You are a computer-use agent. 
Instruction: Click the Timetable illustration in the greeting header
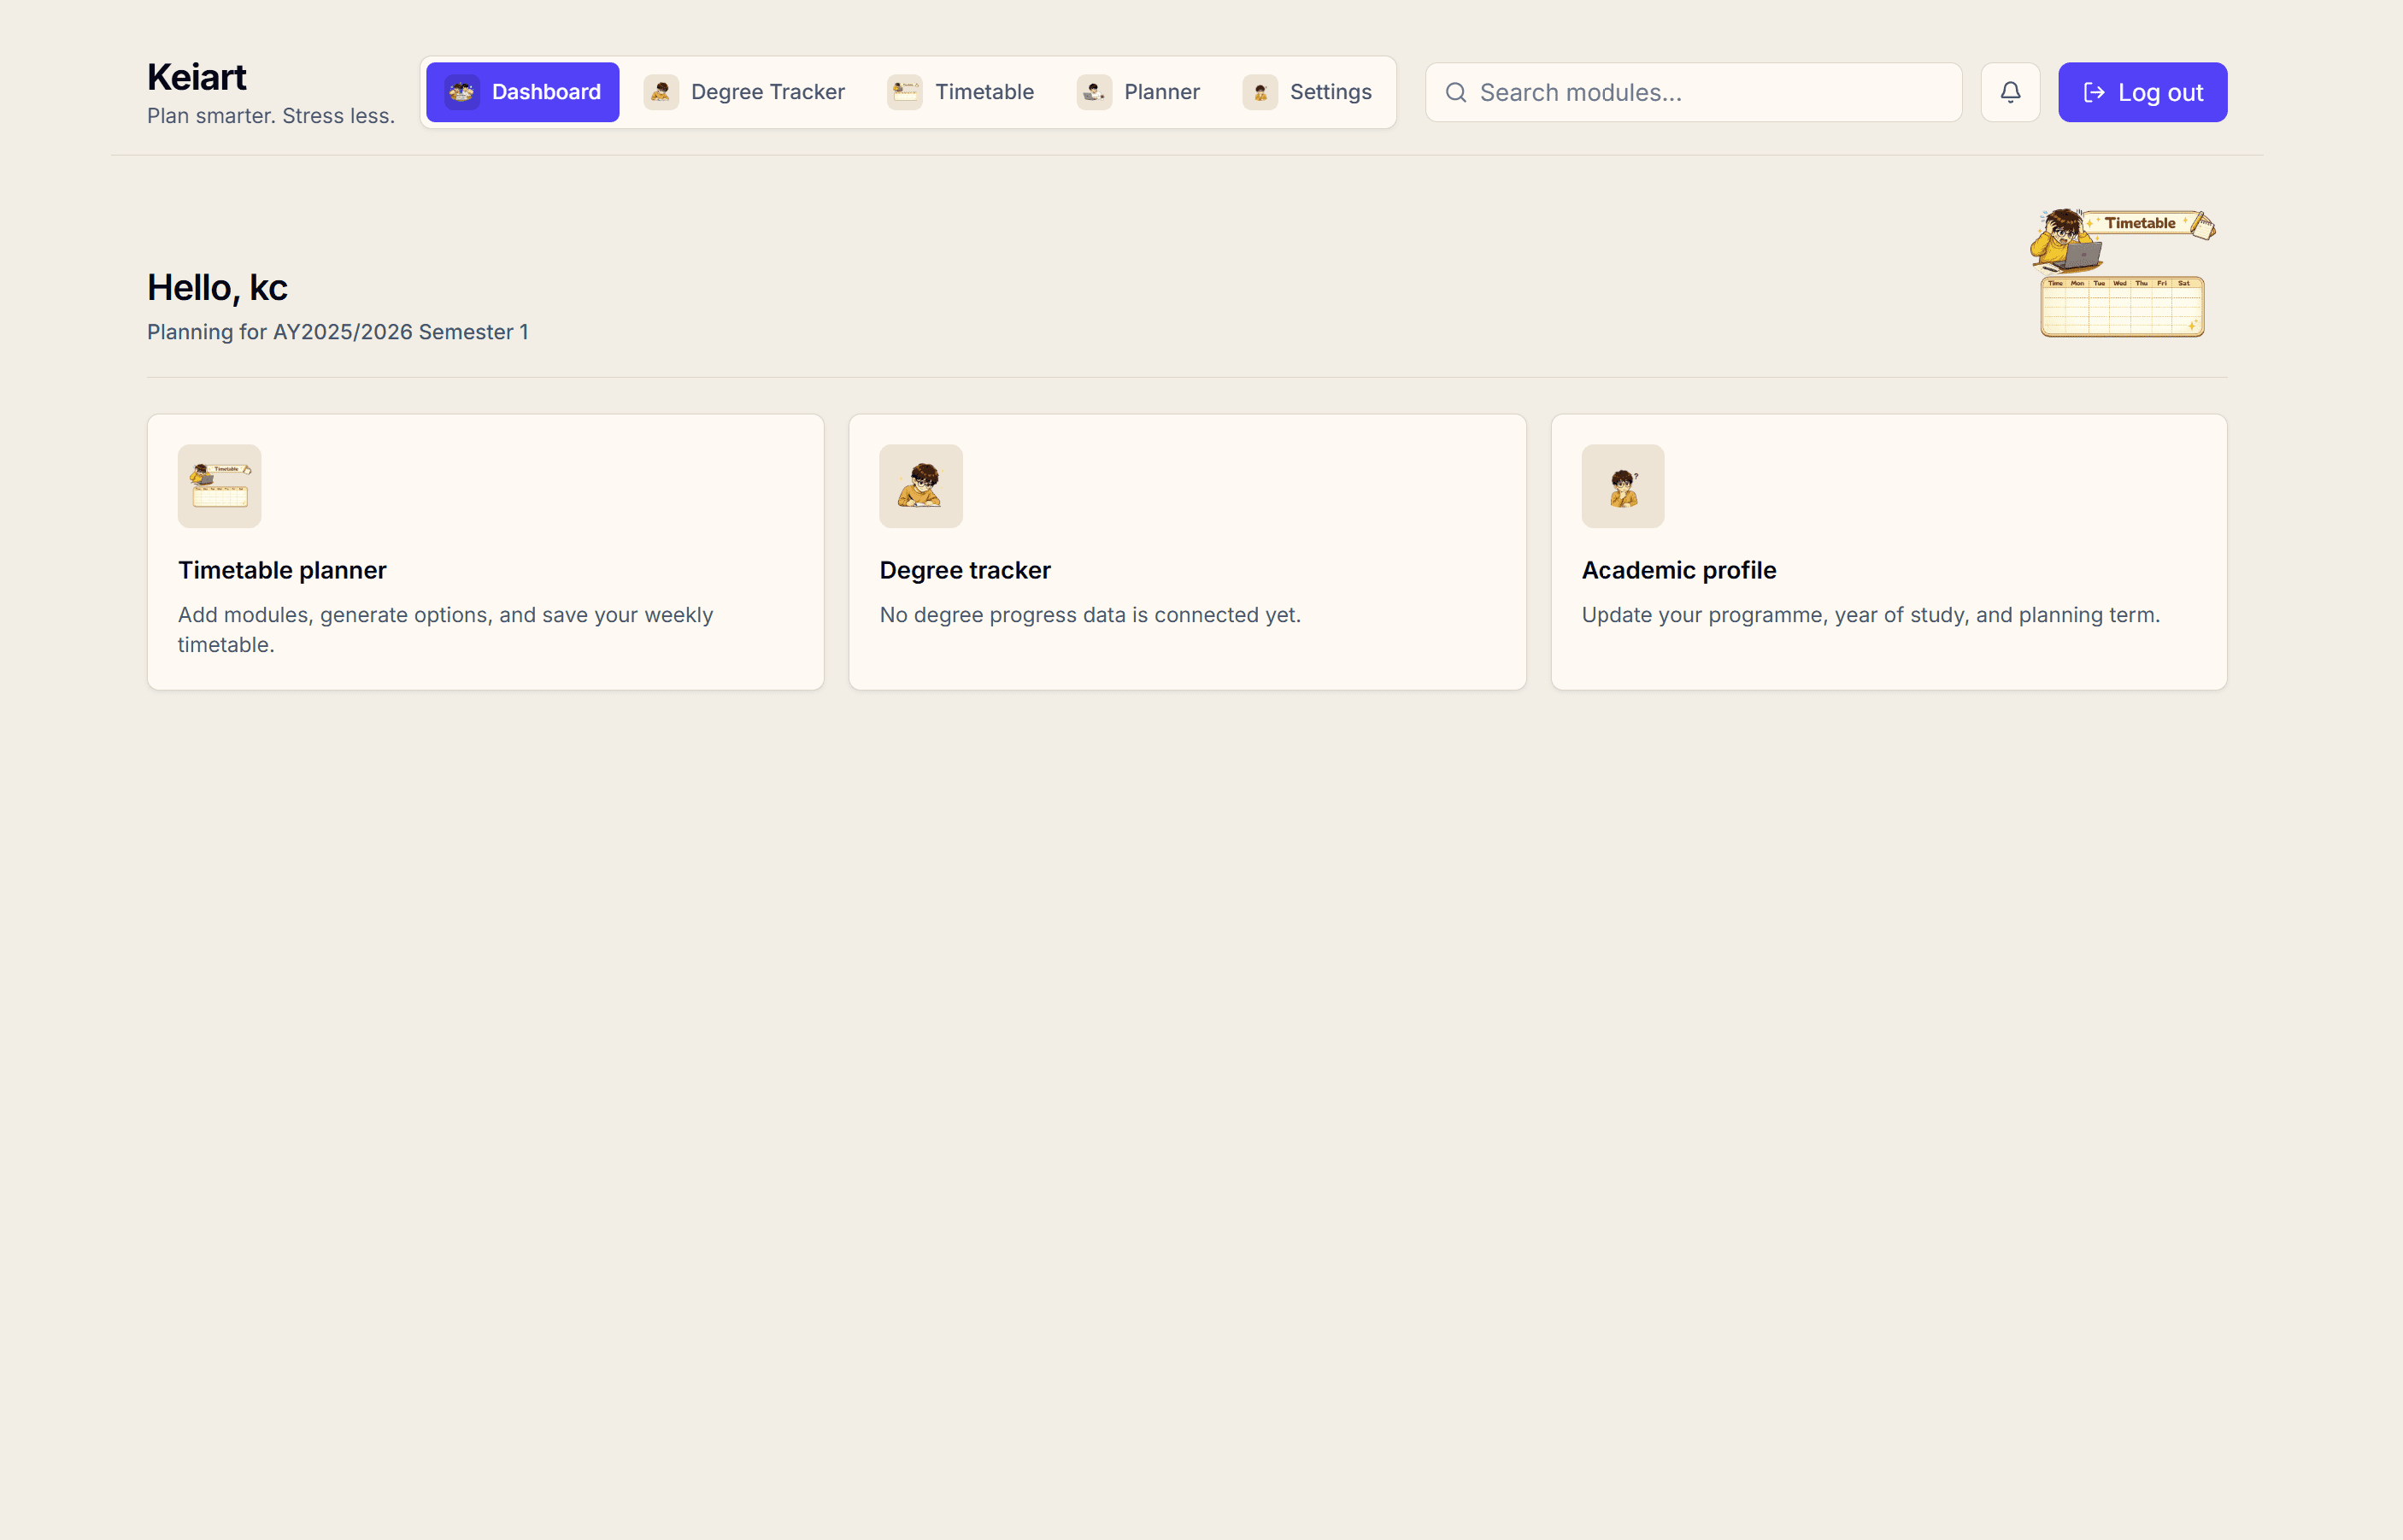[2122, 273]
